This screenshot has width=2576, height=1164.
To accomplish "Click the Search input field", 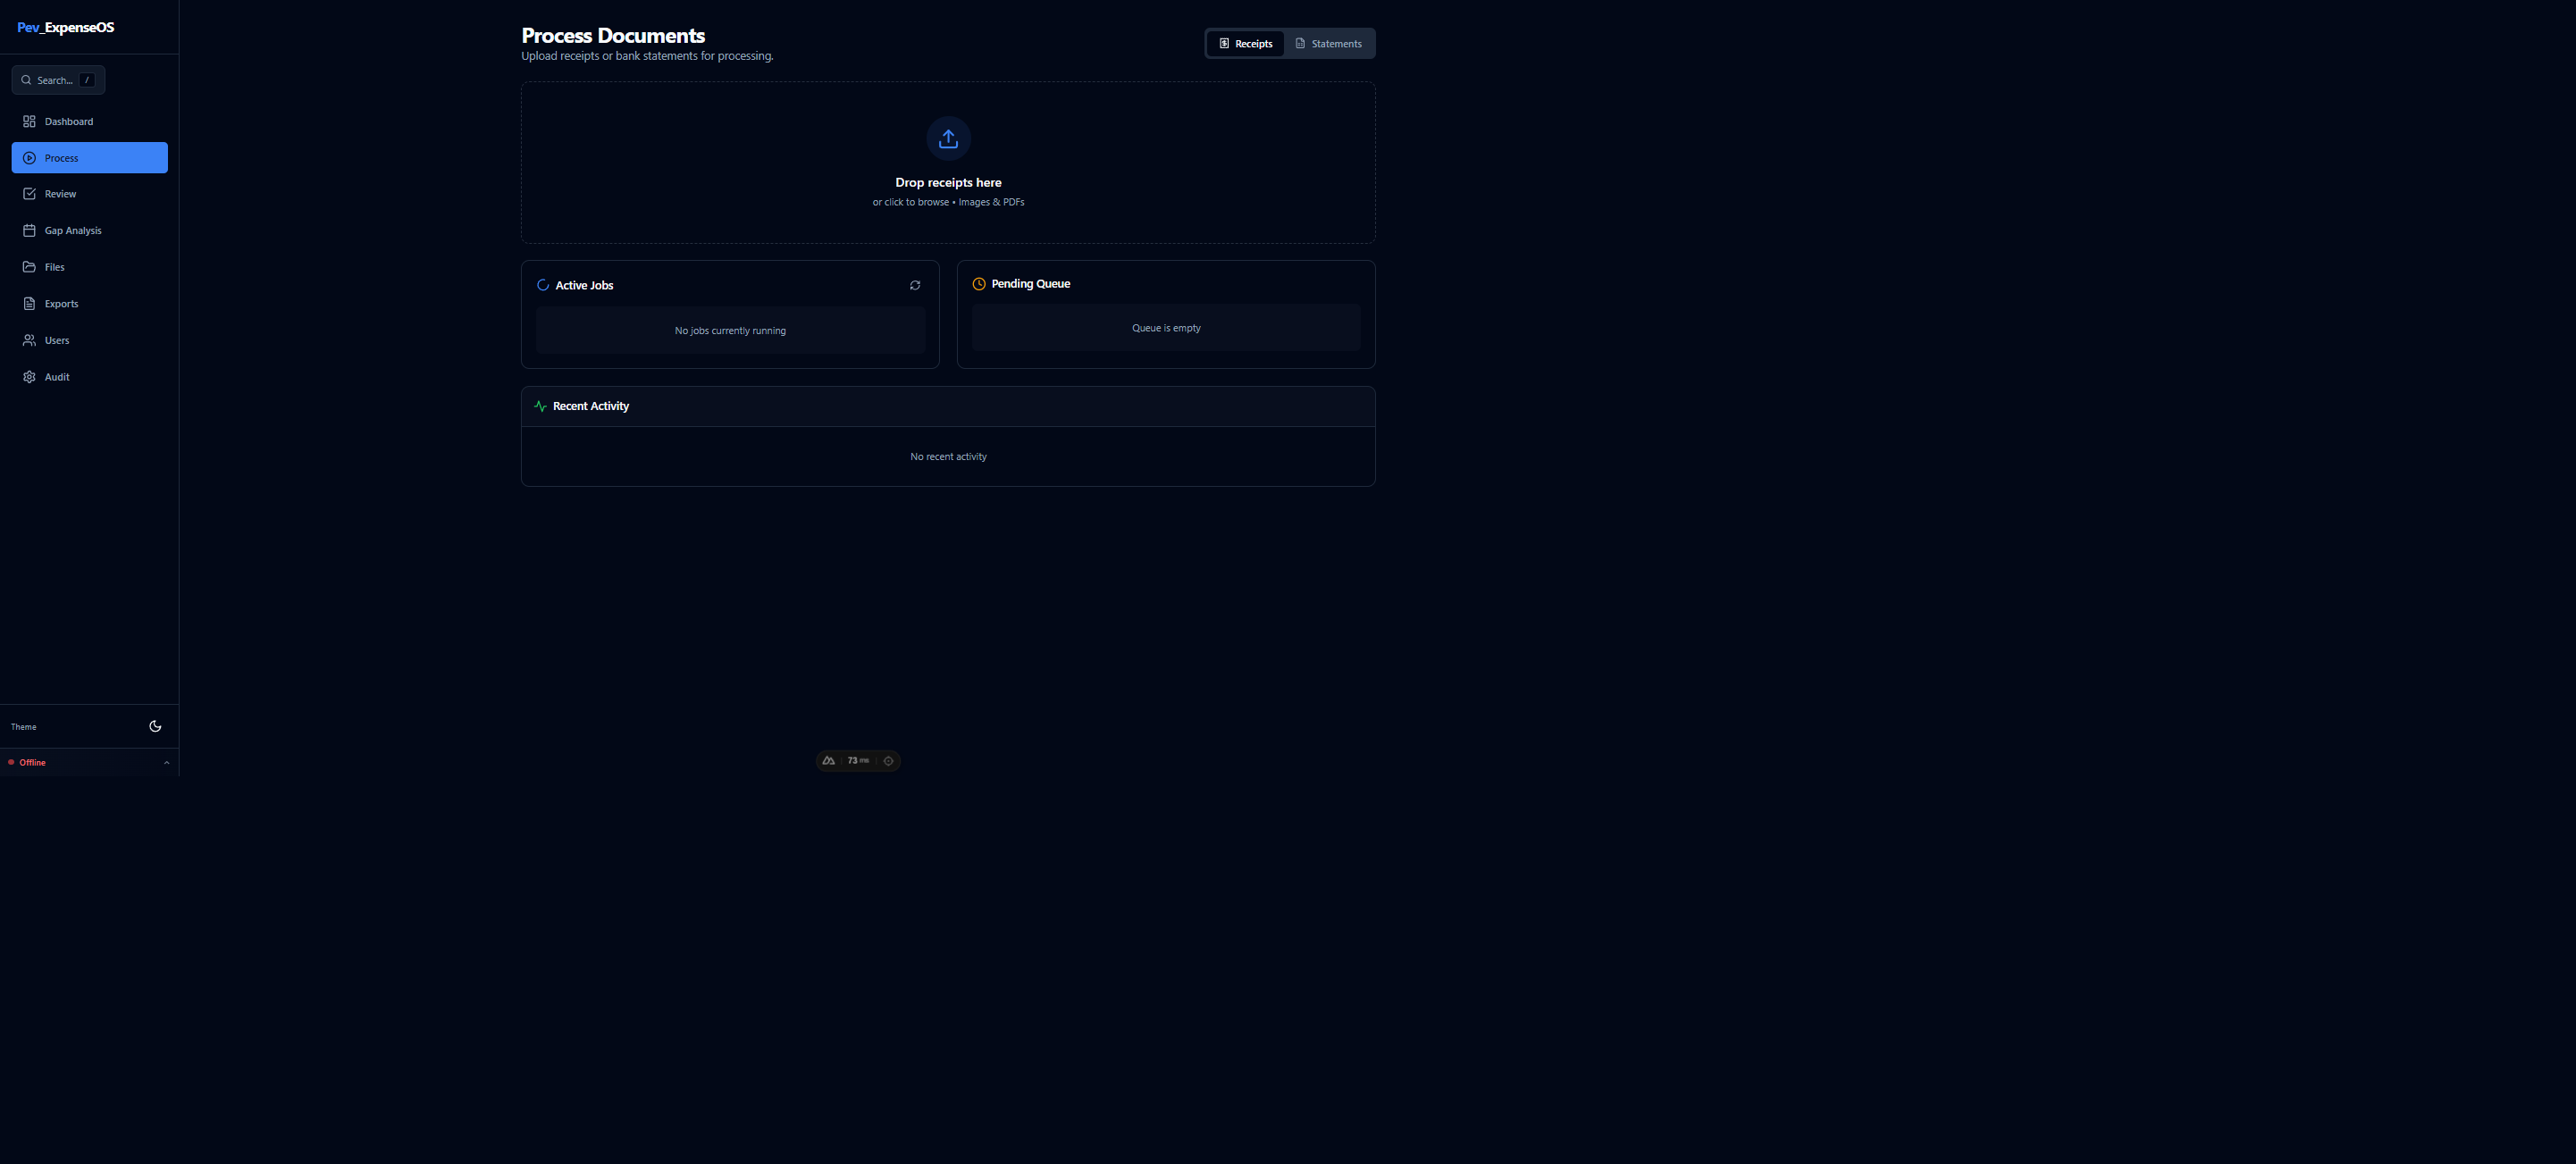I will click(x=58, y=80).
